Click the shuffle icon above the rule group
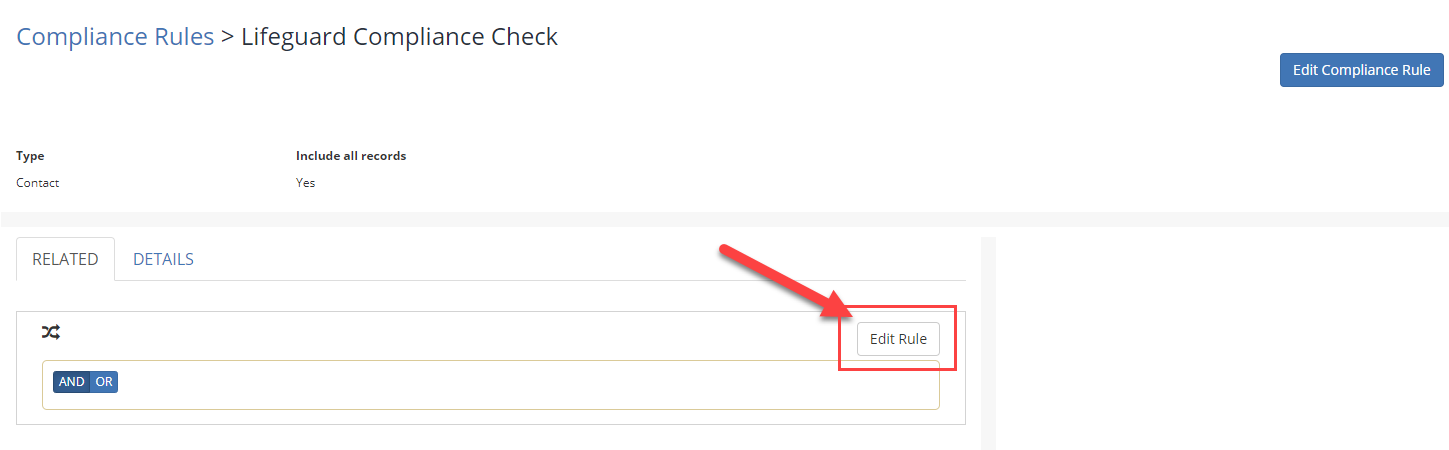This screenshot has height=450, width=1449. click(51, 332)
